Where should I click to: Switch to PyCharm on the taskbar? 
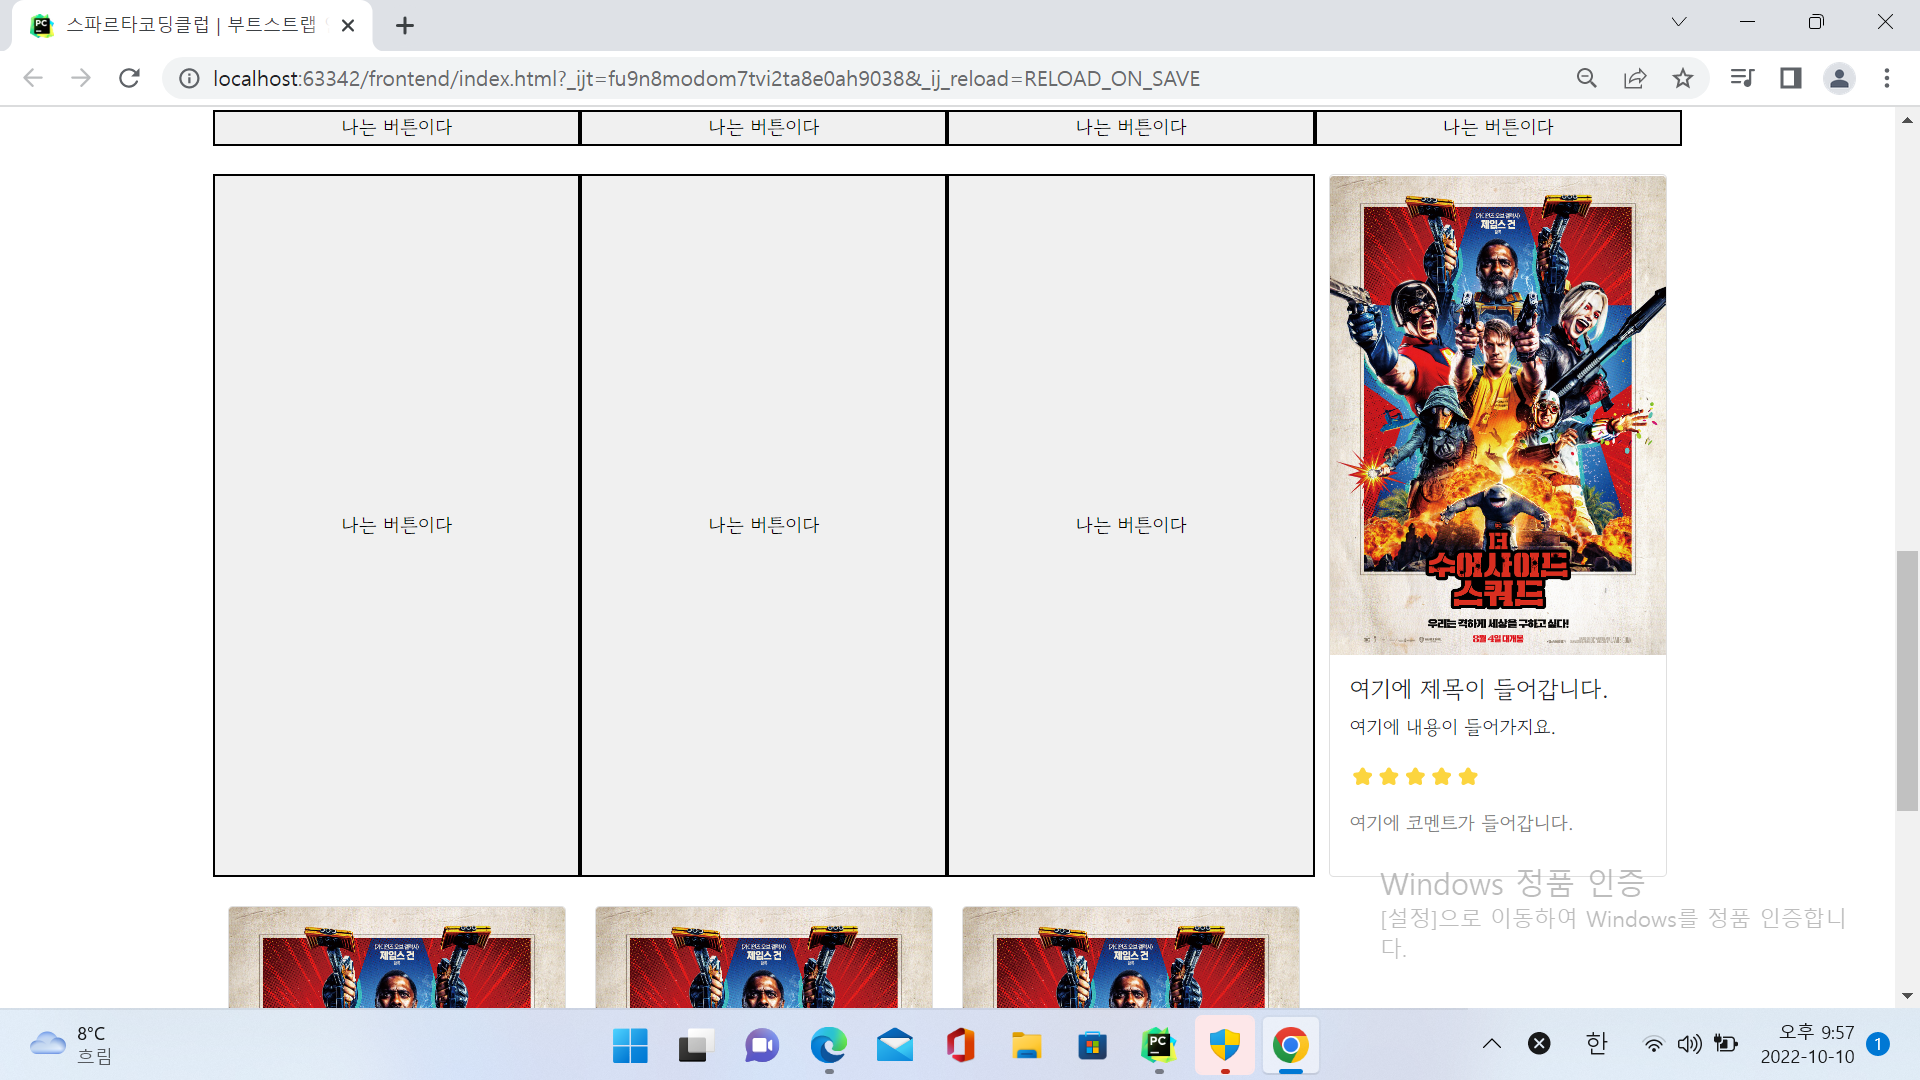tap(1158, 1046)
